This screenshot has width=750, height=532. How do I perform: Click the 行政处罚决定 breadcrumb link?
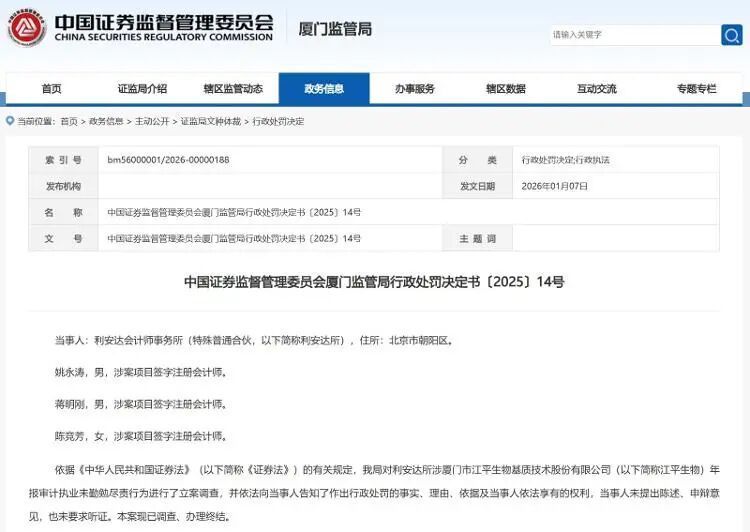(x=279, y=121)
